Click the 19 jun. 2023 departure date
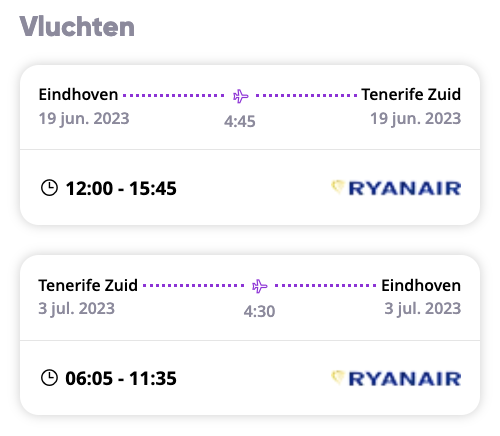Viewport: 500px width, 436px height. (x=84, y=119)
